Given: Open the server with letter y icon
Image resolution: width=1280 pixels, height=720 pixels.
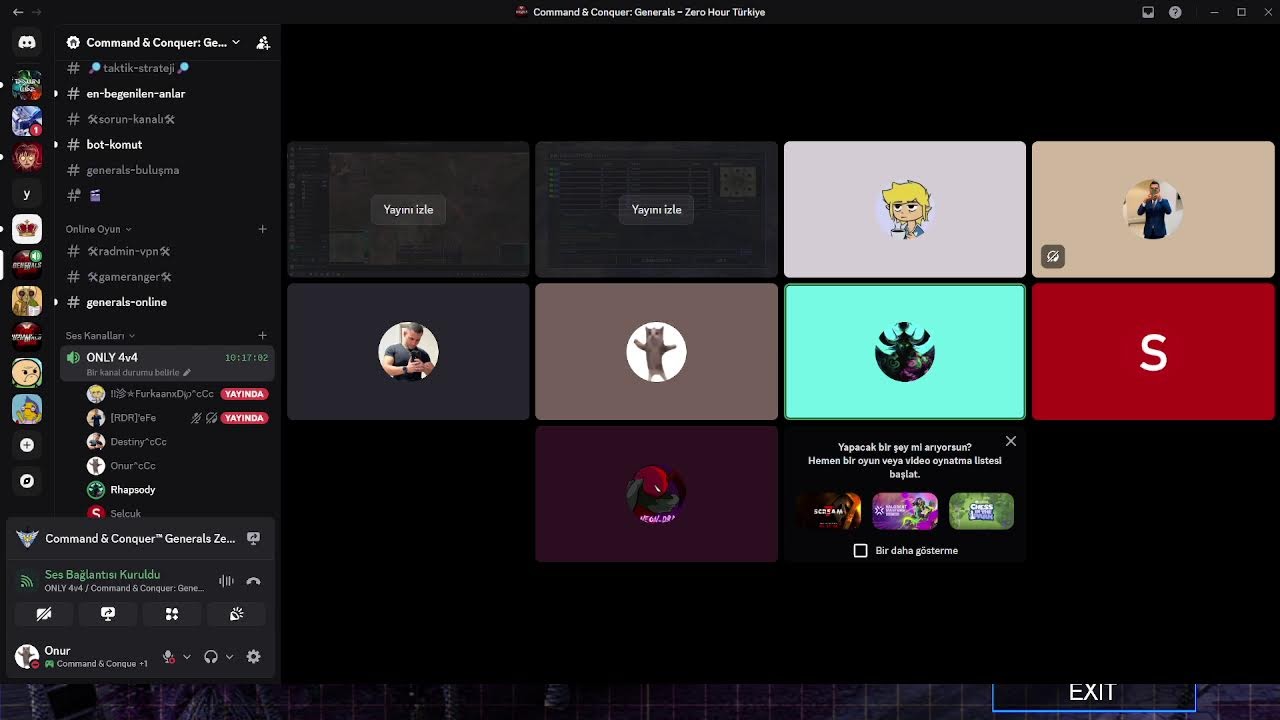Looking at the screenshot, I should coord(27,194).
